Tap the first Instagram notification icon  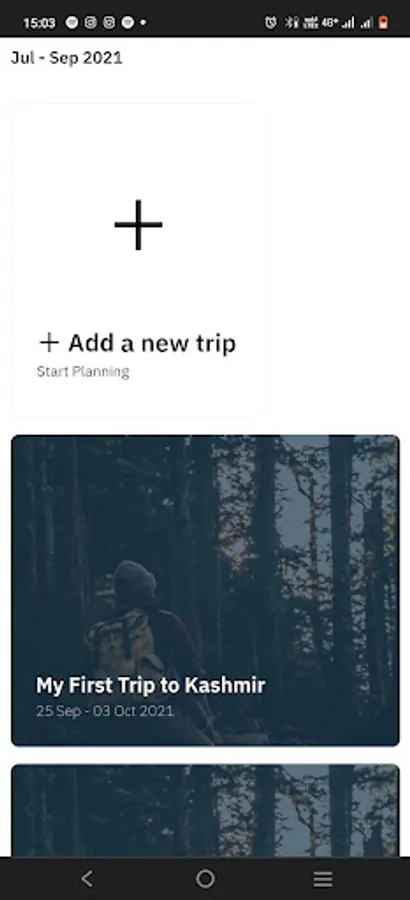coord(90,22)
